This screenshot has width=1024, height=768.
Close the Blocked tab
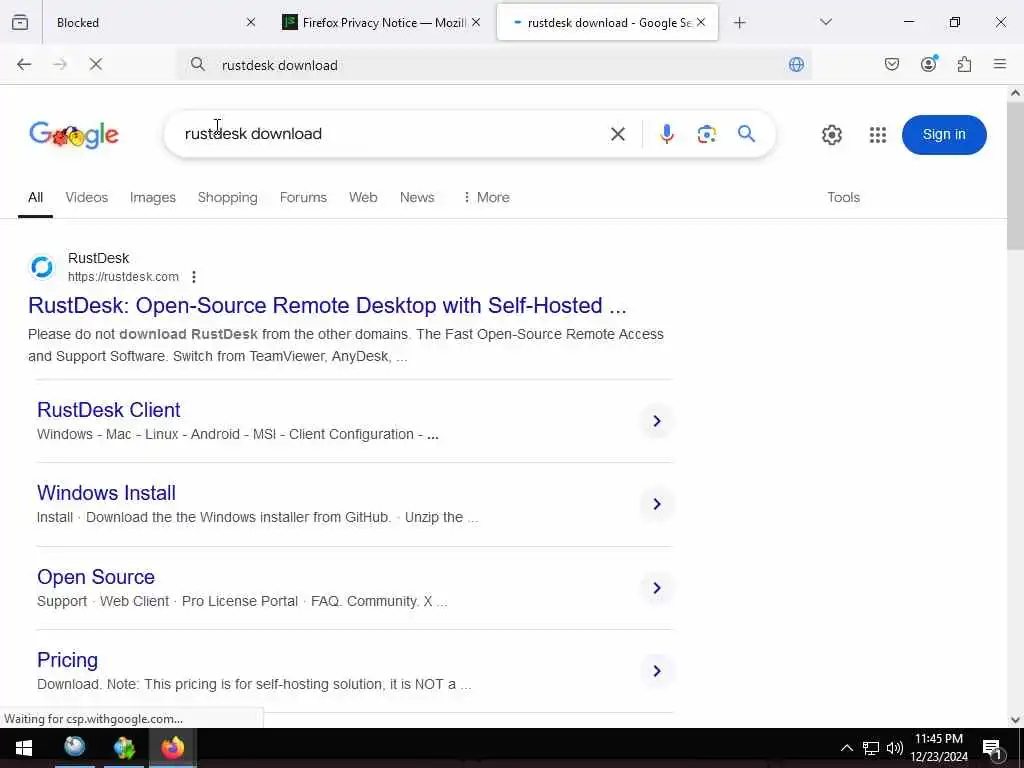click(x=251, y=23)
